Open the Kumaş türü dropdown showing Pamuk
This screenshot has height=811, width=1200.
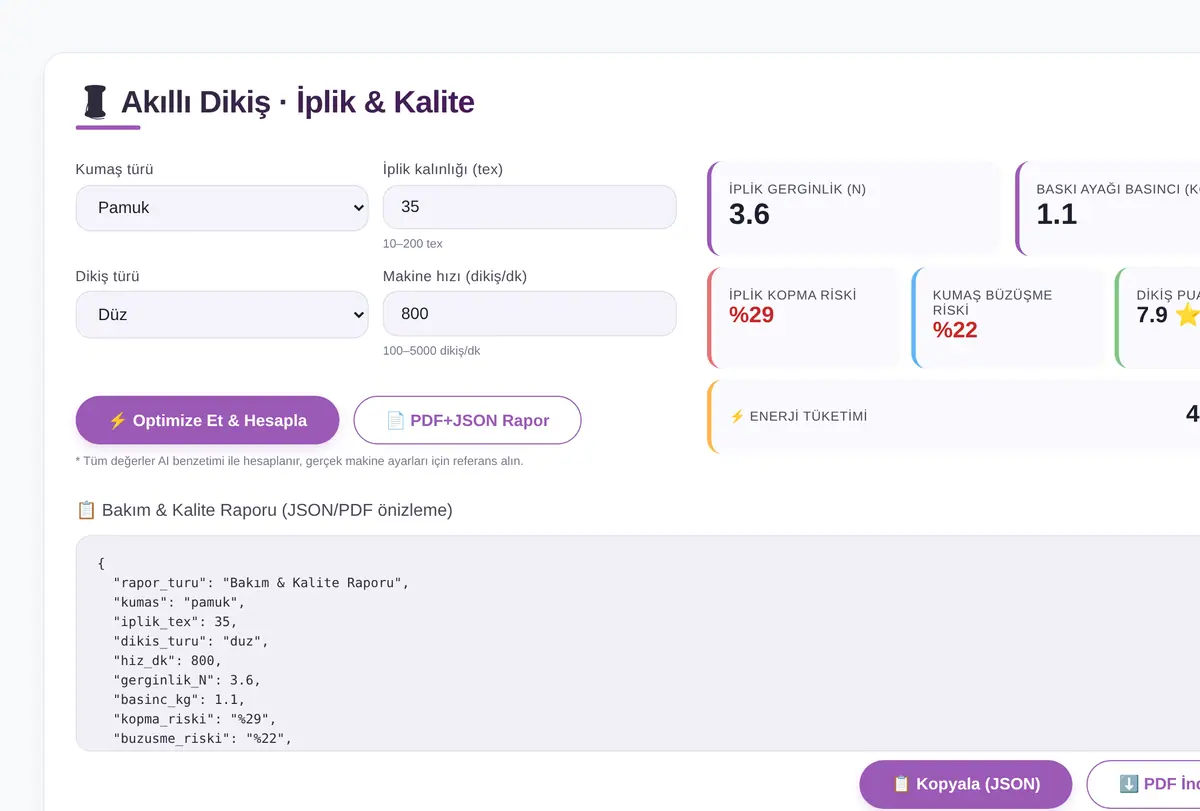[x=222, y=208]
